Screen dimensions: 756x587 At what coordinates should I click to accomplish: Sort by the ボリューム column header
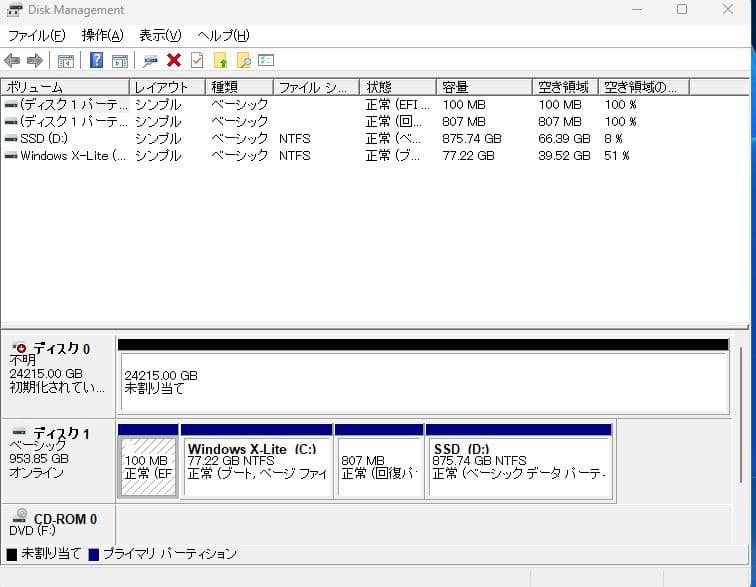tap(65, 87)
